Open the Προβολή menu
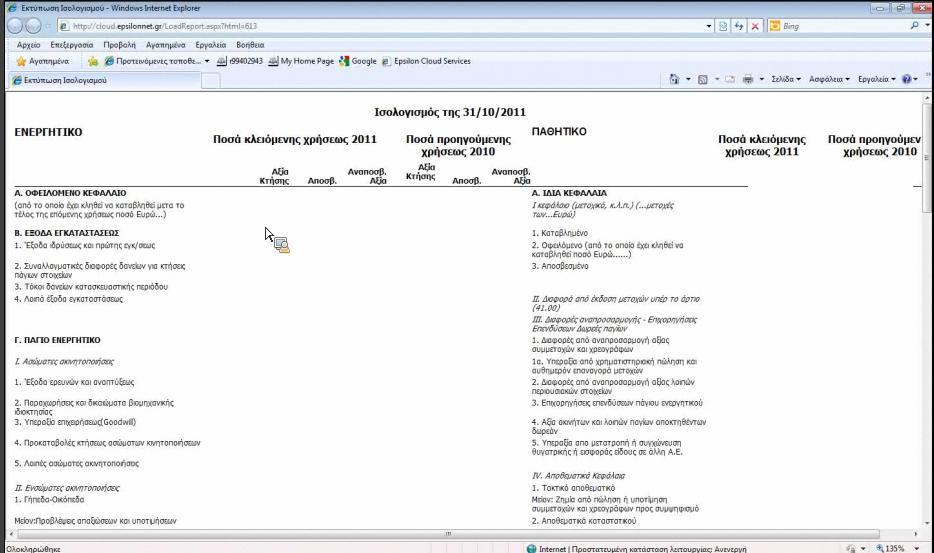The width and height of the screenshot is (934, 553). (119, 45)
